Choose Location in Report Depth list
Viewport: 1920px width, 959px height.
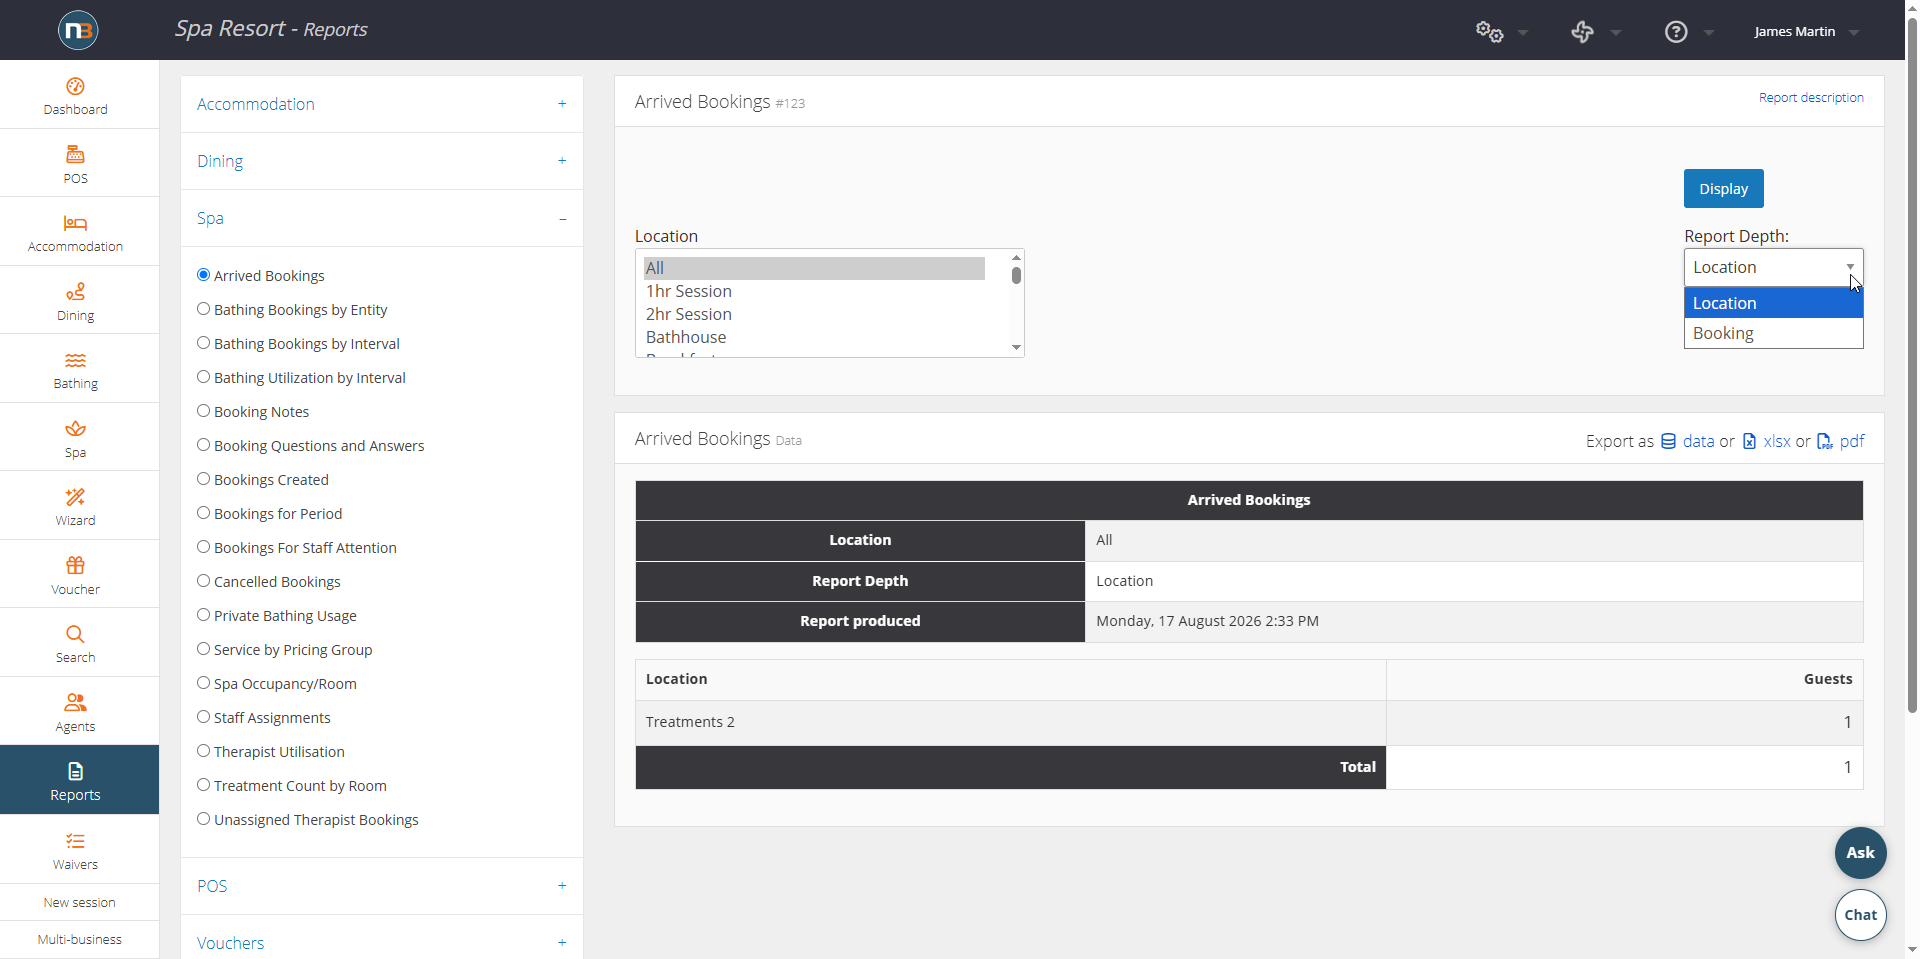coord(1773,303)
